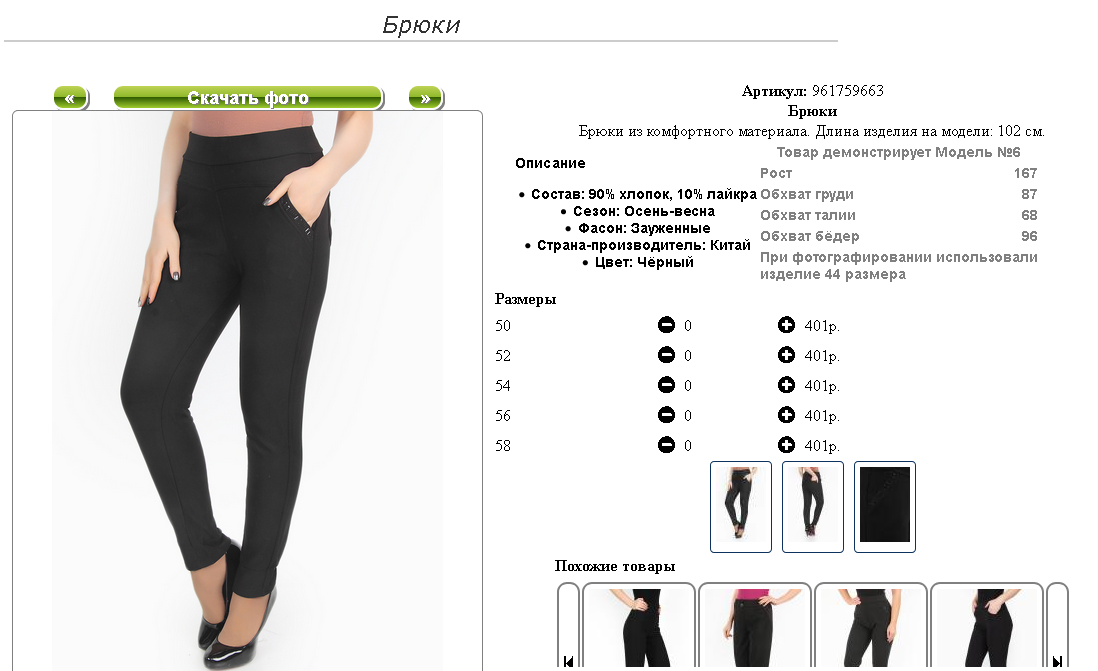Screen dimensions: 1098x671
Task: Slide similar products carousel to the left
Action: (x=569, y=660)
